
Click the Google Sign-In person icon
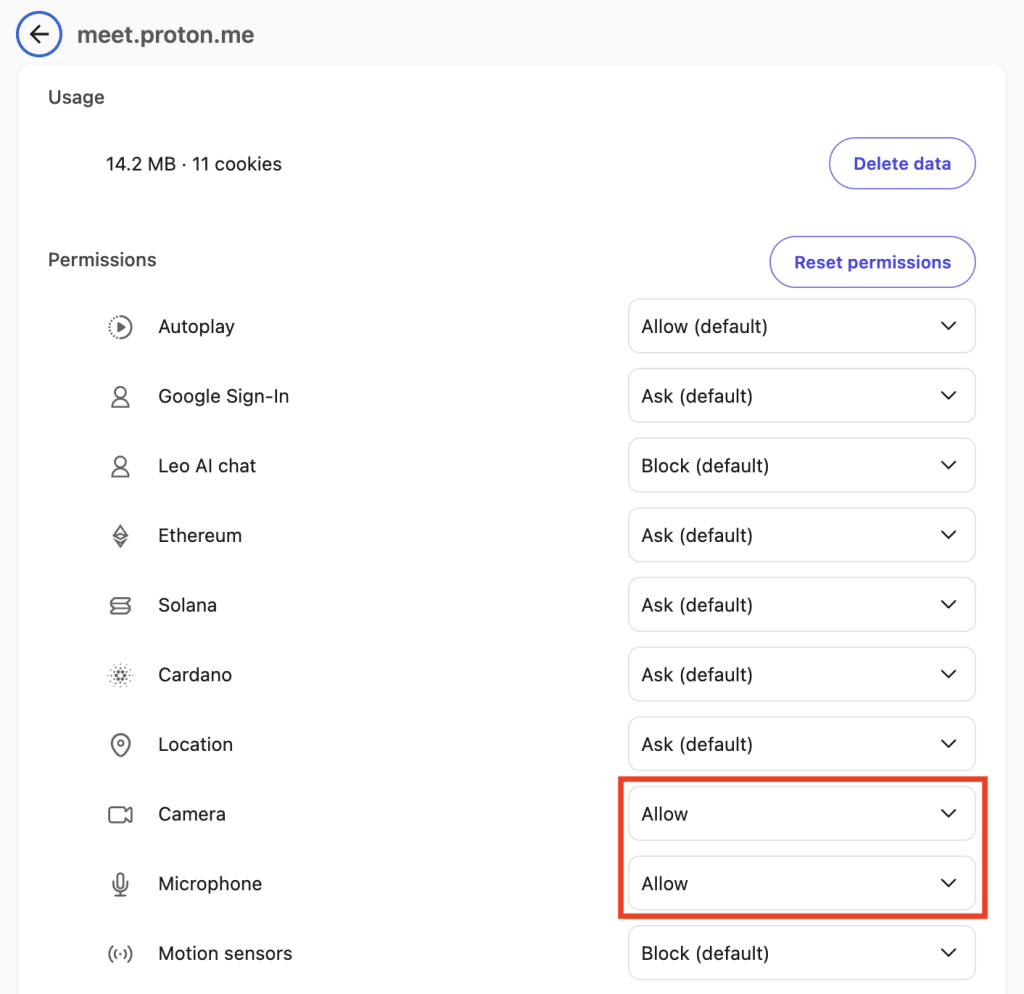pyautogui.click(x=120, y=396)
